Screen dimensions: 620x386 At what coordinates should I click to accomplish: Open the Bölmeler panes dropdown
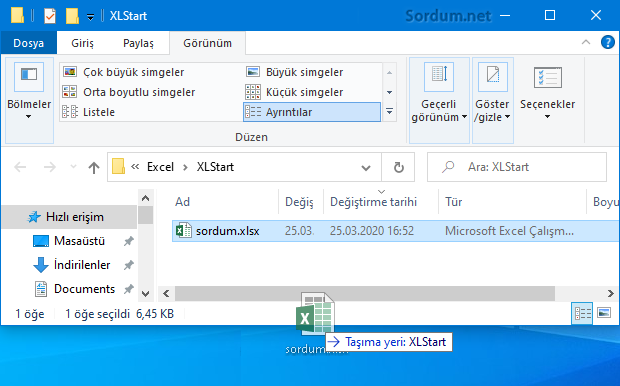click(29, 100)
